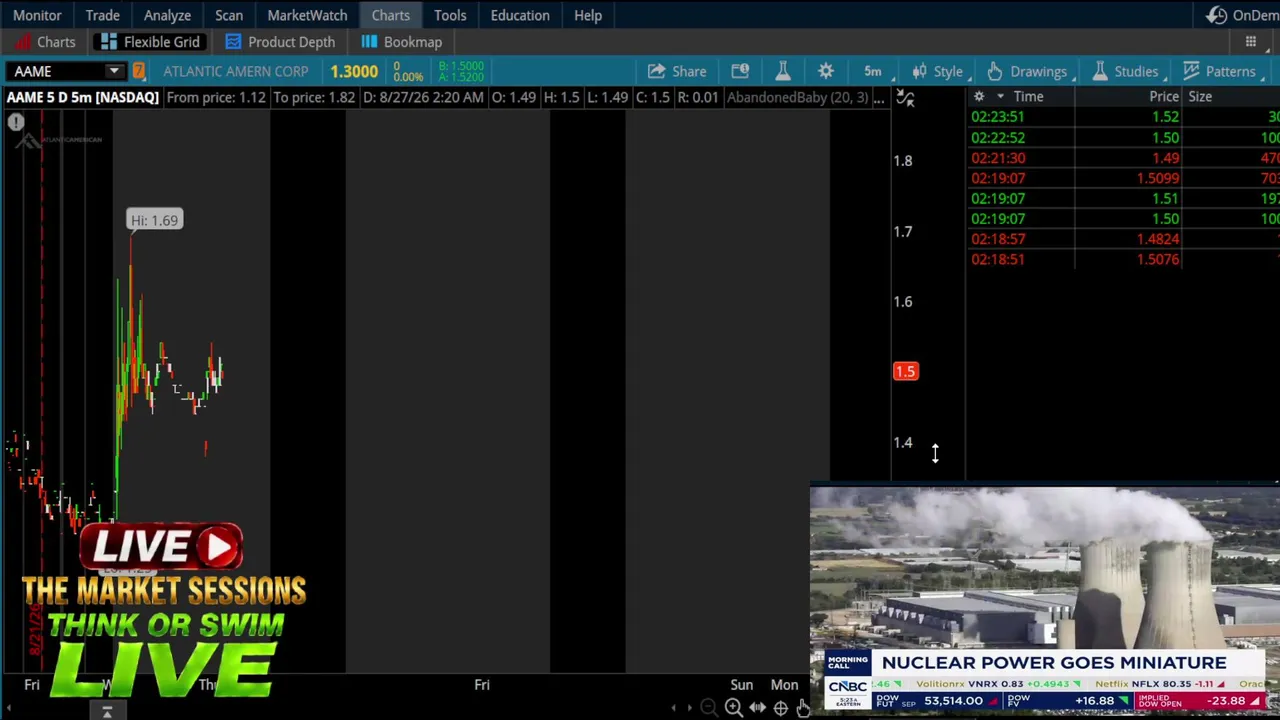The image size is (1280, 720).
Task: Open the Education tab
Action: [520, 15]
